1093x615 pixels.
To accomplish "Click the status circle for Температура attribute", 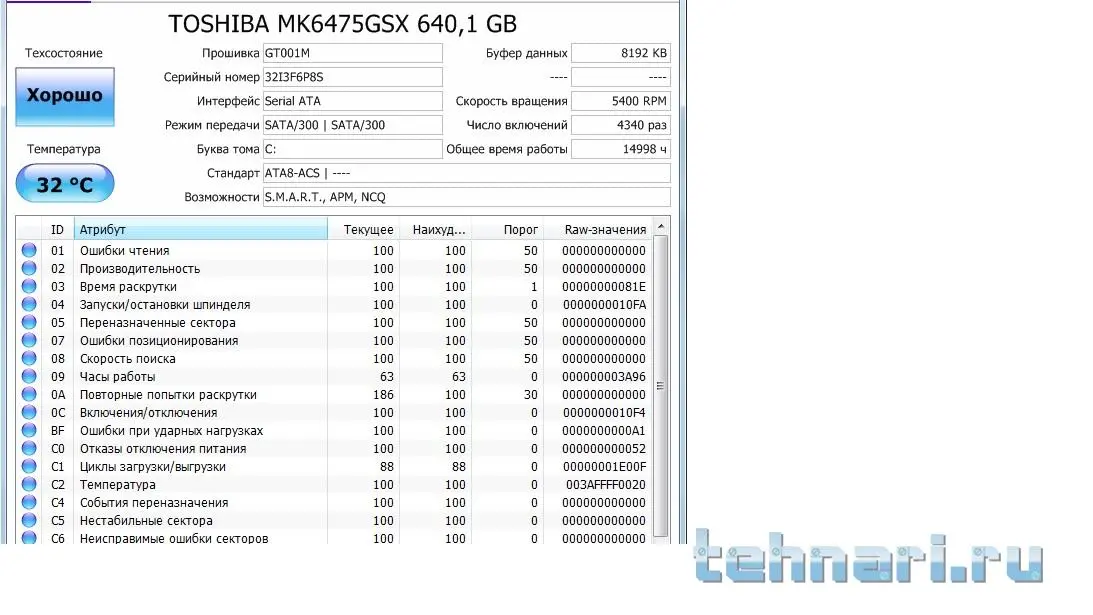I will [29, 484].
